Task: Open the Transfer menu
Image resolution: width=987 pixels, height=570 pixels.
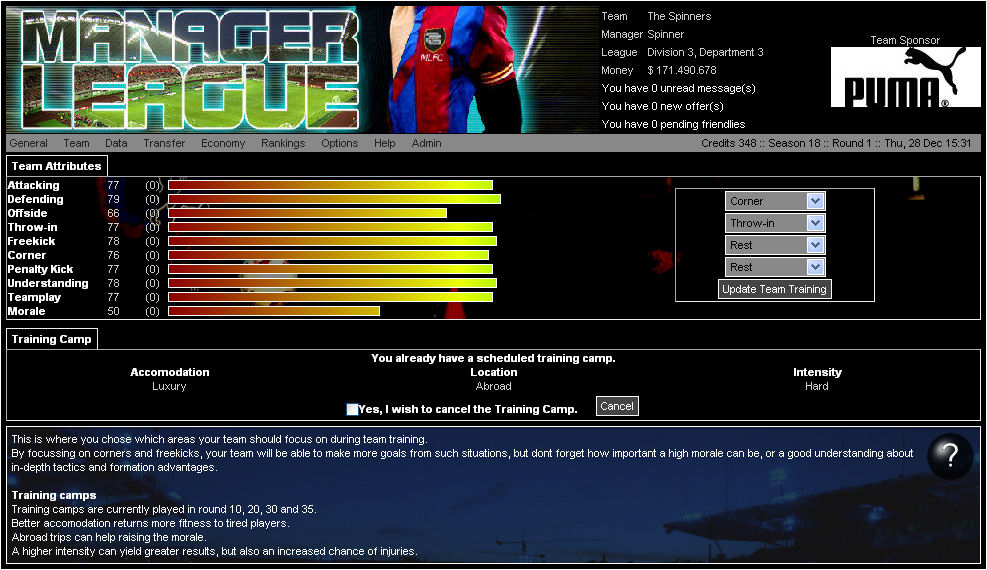Action: coord(164,143)
